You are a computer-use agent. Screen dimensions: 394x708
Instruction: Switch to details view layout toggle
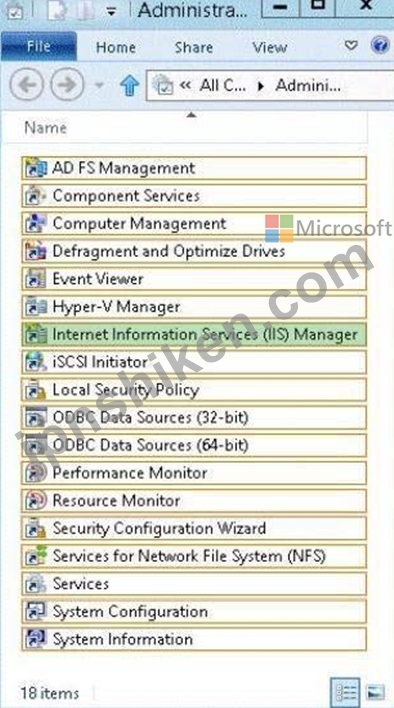click(x=347, y=691)
